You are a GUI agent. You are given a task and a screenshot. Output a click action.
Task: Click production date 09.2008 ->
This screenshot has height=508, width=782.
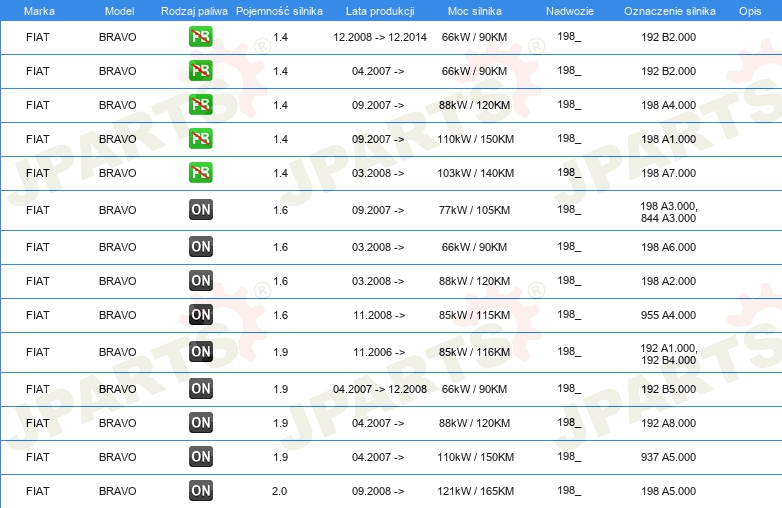tap(378, 491)
